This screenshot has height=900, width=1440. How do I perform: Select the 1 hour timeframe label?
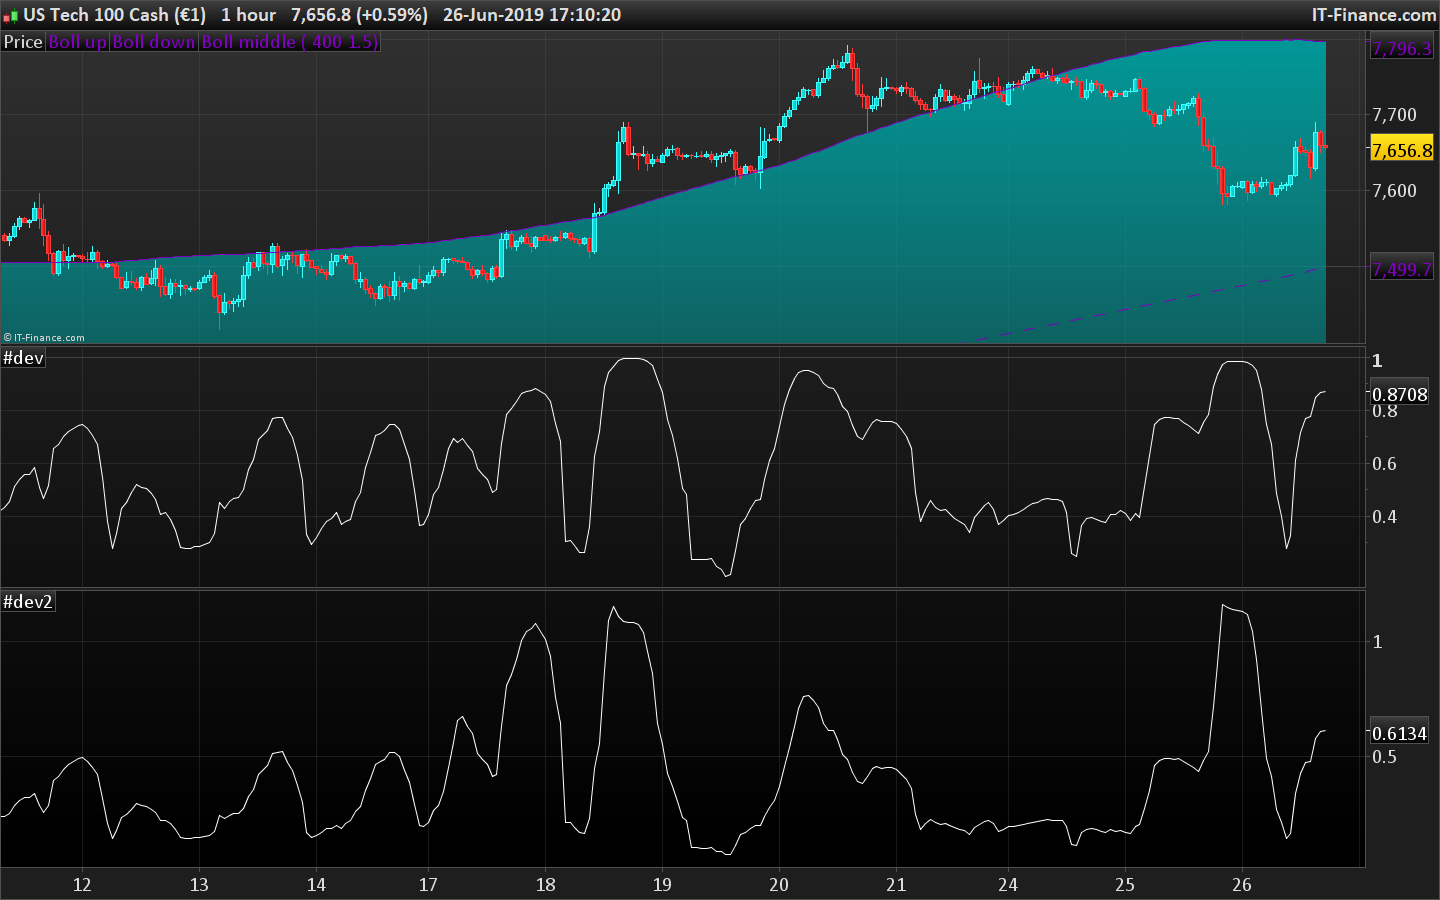(x=248, y=15)
